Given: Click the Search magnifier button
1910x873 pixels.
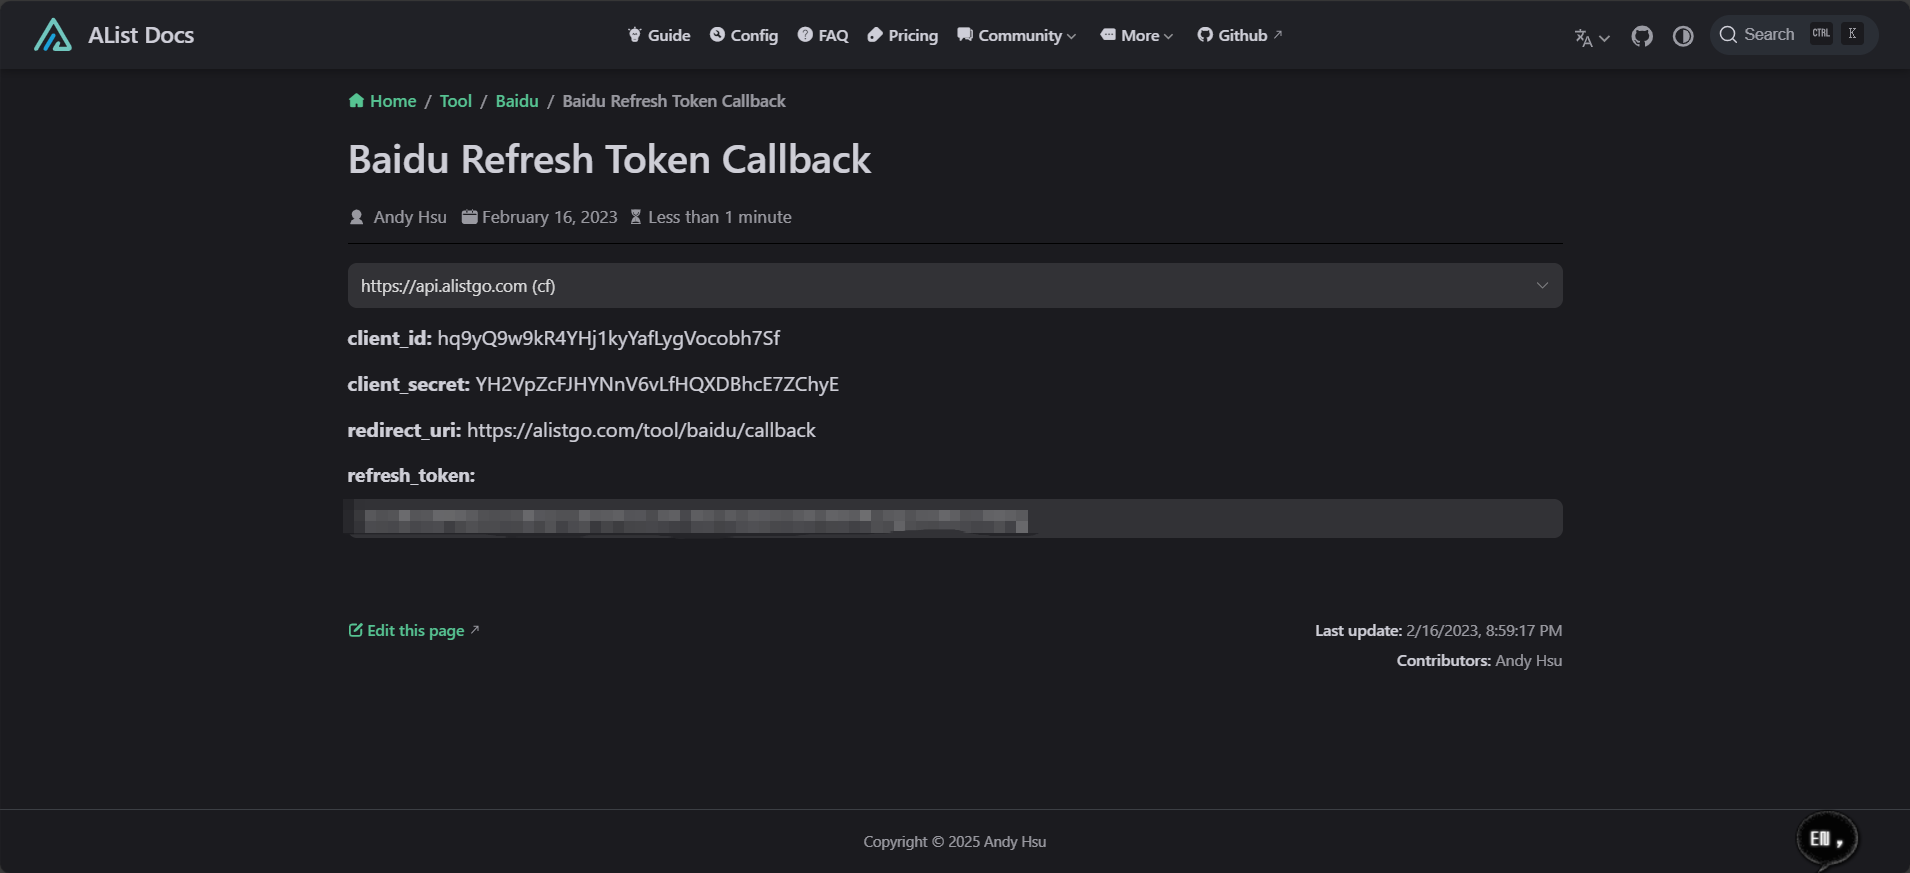Looking at the screenshot, I should tap(1728, 35).
